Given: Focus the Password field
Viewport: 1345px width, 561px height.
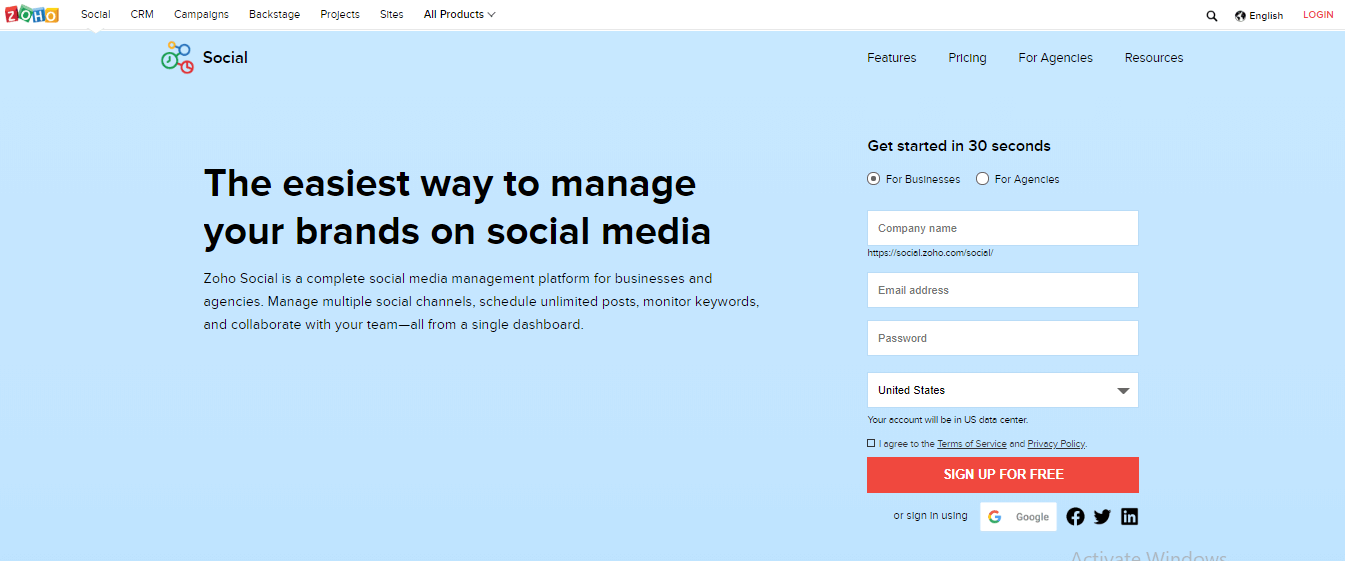Looking at the screenshot, I should coord(1003,338).
